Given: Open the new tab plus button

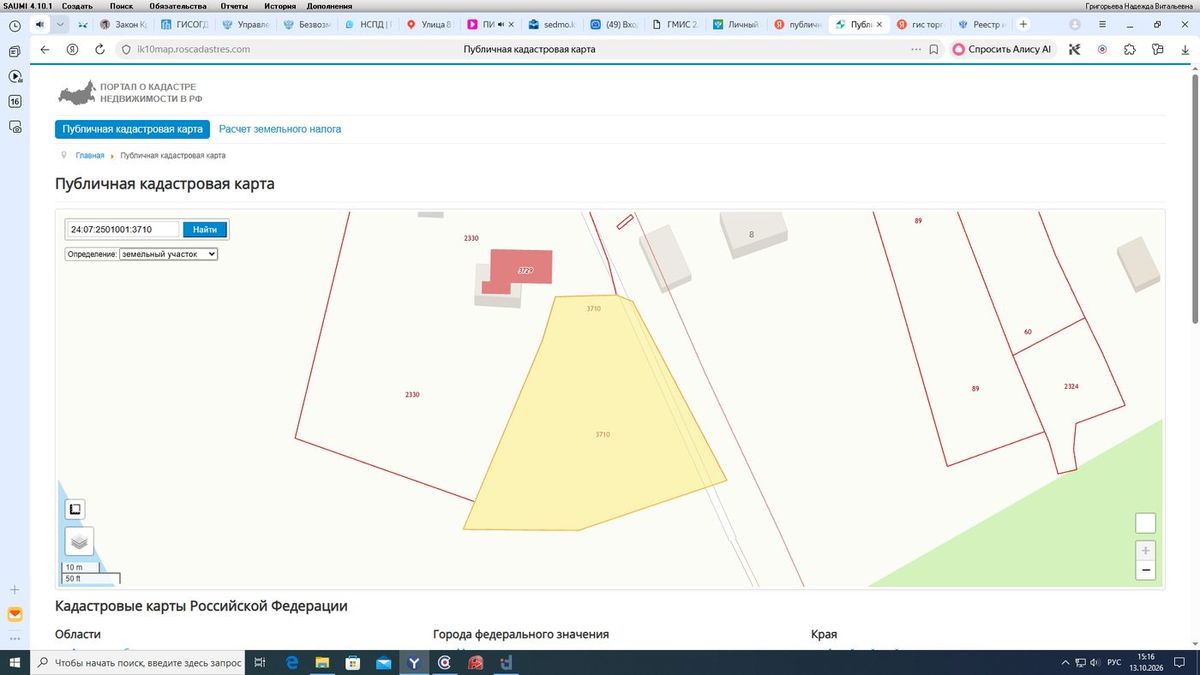Looking at the screenshot, I should tap(1023, 24).
